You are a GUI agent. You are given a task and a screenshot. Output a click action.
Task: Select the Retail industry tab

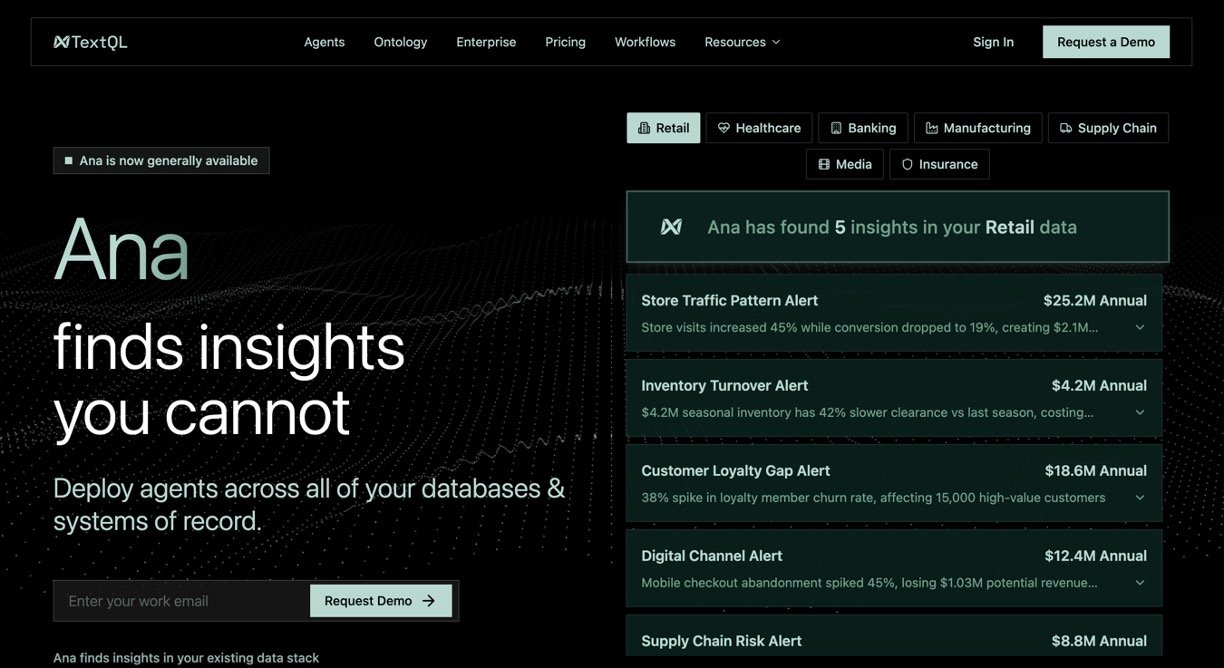pyautogui.click(x=663, y=128)
